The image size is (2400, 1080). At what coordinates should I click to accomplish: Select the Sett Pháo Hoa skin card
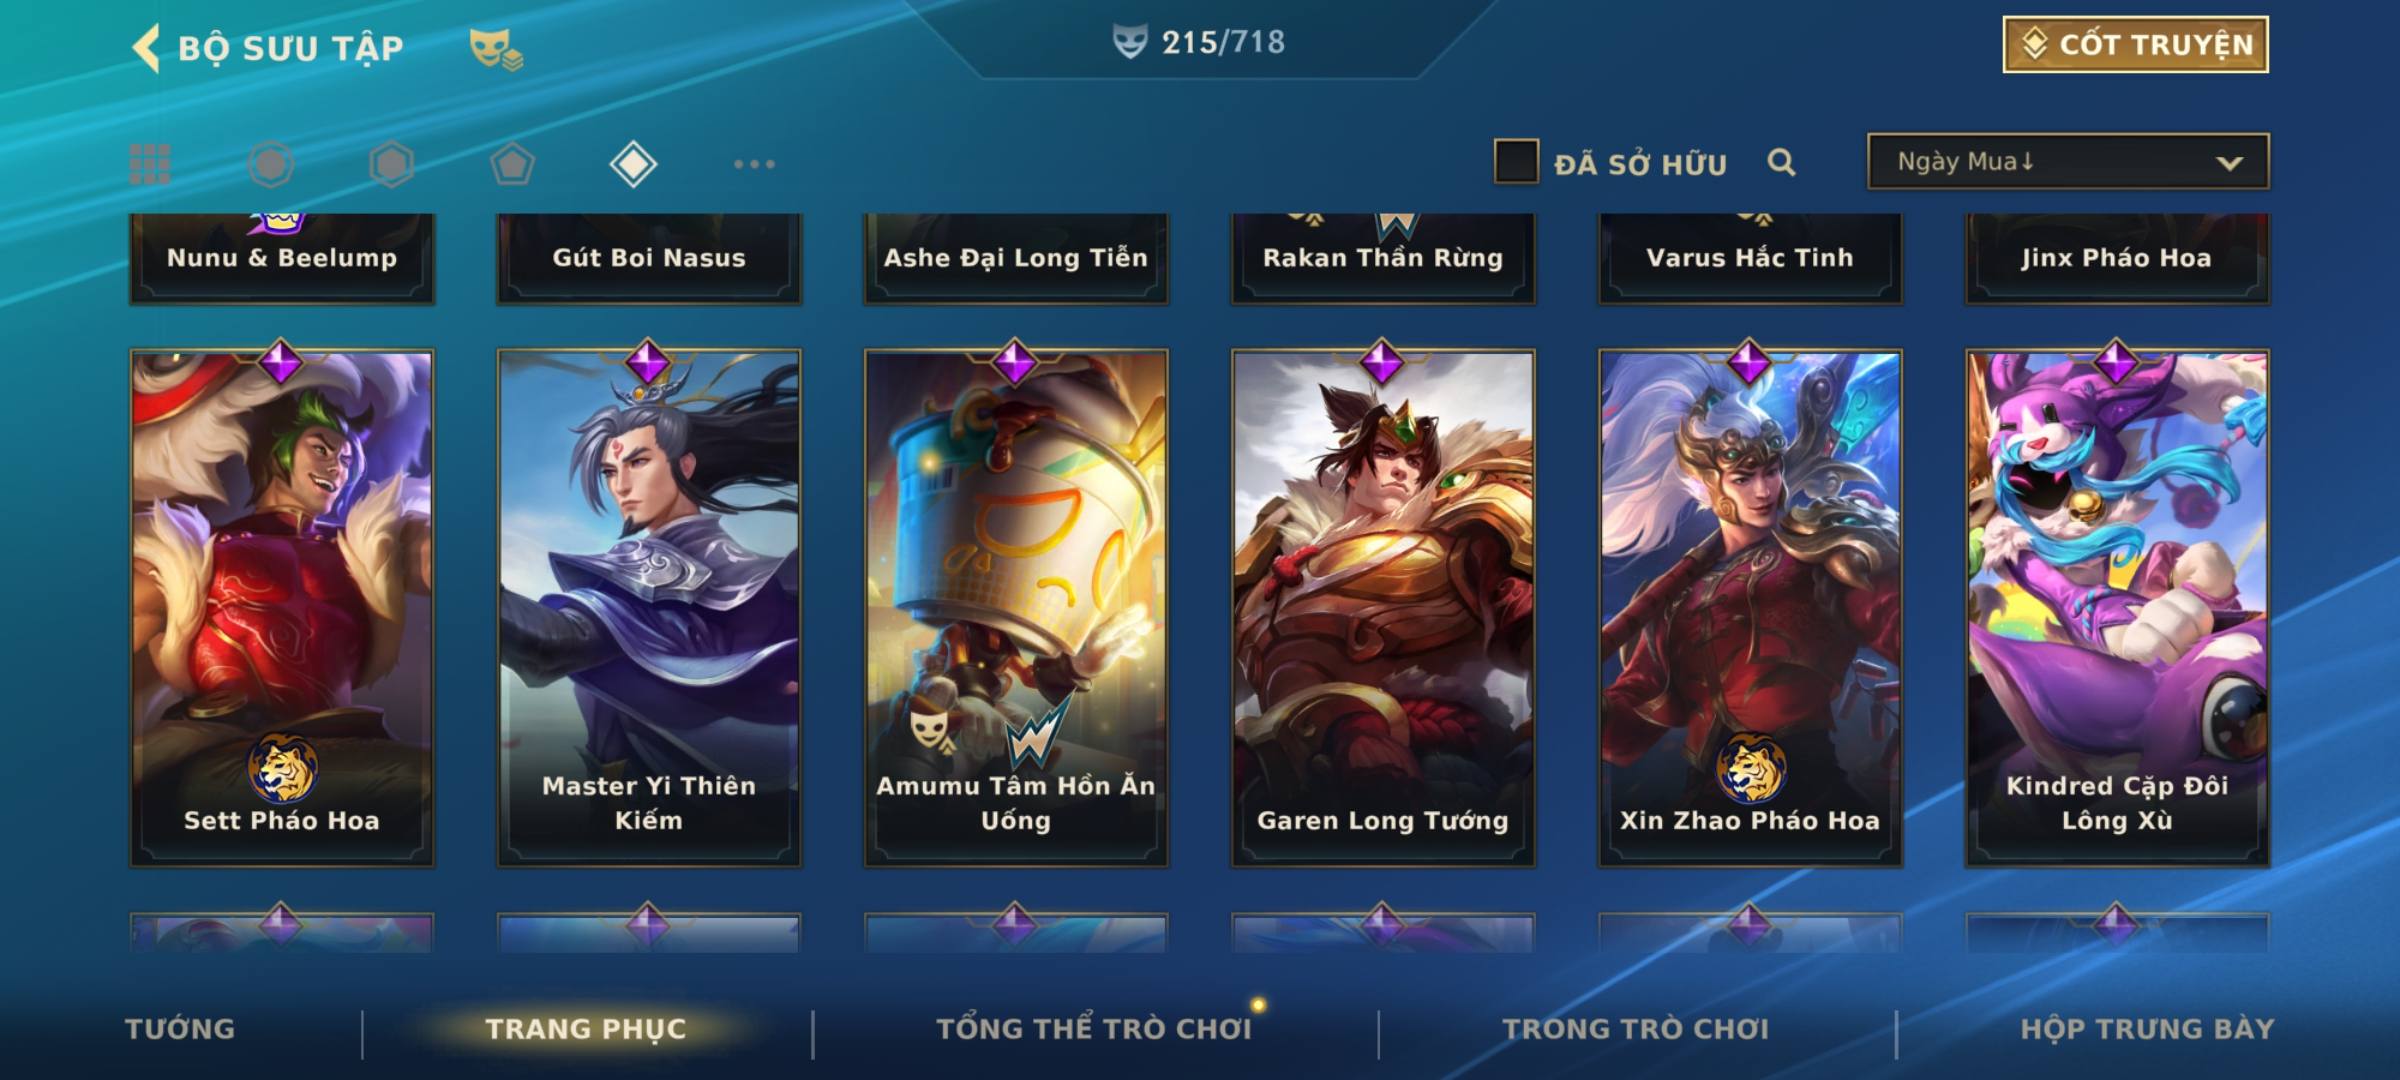coord(282,607)
